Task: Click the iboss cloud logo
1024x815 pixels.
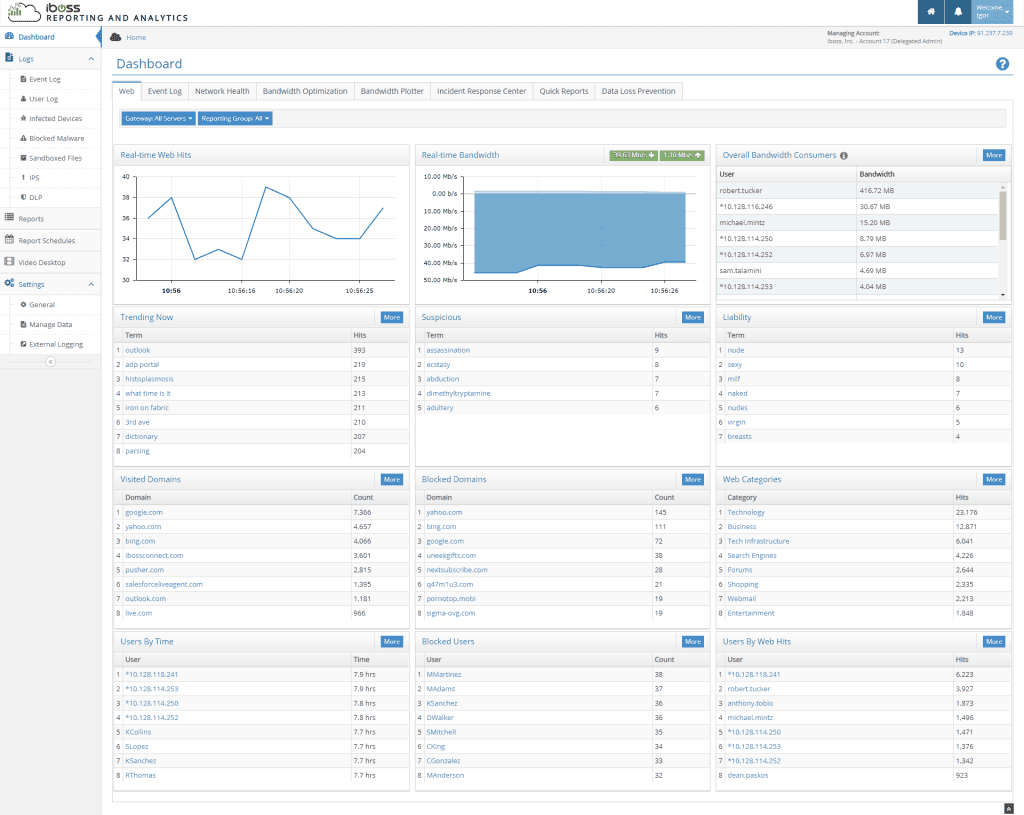Action: point(20,11)
